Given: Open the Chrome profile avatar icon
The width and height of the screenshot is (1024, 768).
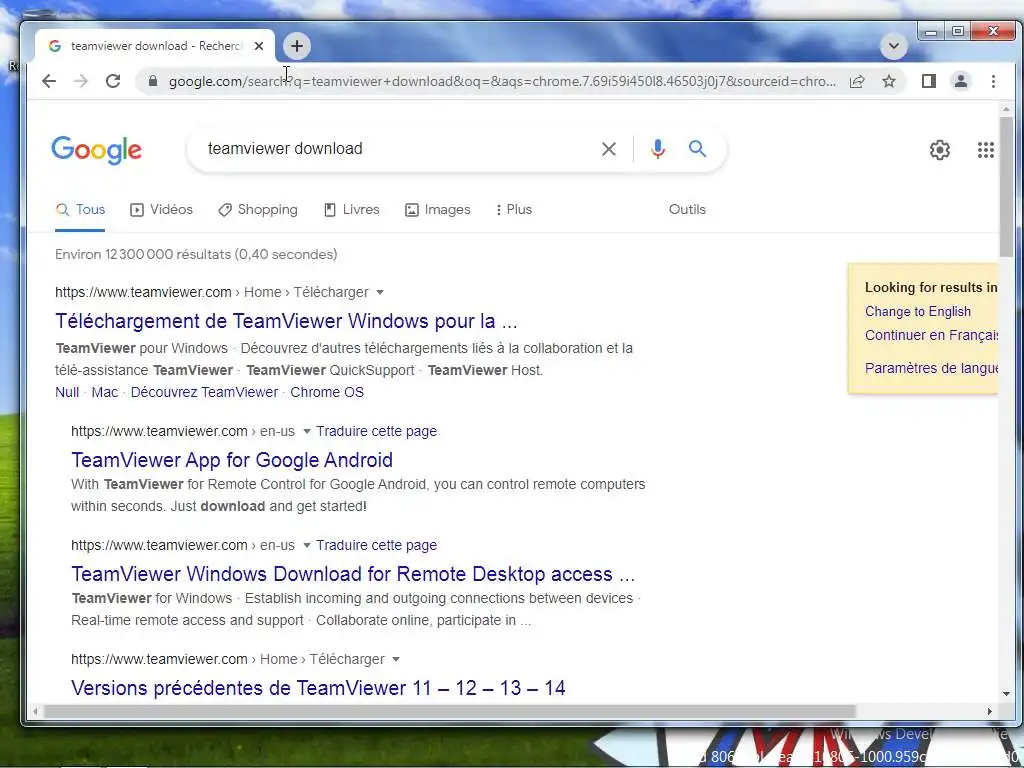Looking at the screenshot, I should pos(961,81).
